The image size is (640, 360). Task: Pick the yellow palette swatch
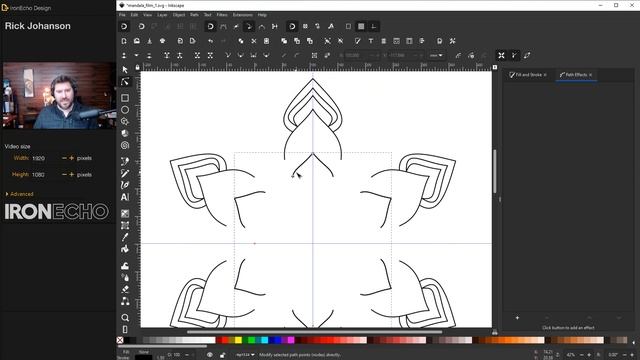(238, 340)
